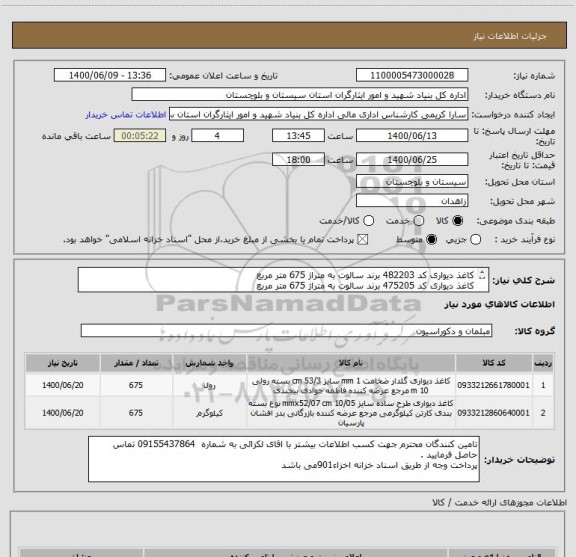
Task: Click the scroll arrows of general description box
Action: click(x=482, y=275)
